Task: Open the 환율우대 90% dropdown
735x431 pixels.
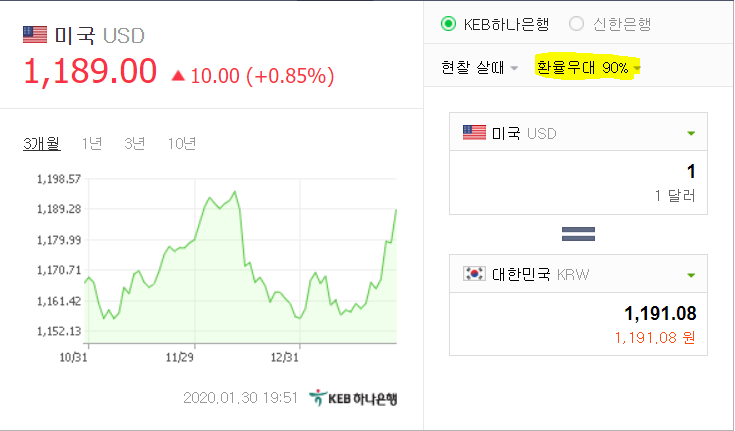Action: (x=588, y=68)
